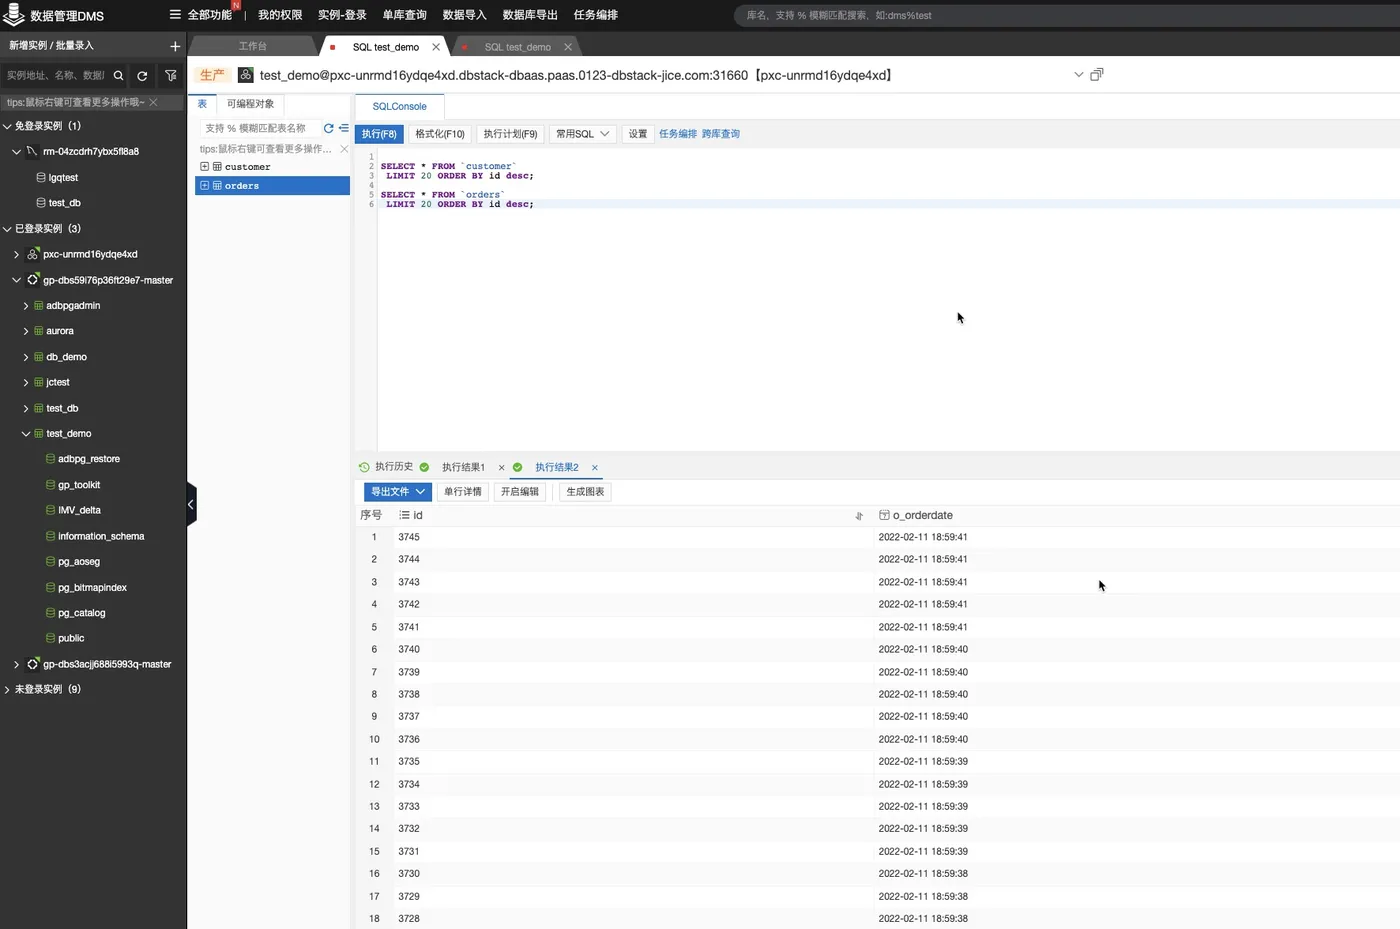The height and width of the screenshot is (929, 1400).
Task: Click the instance icon beside test_demo@pxc
Action: click(245, 75)
